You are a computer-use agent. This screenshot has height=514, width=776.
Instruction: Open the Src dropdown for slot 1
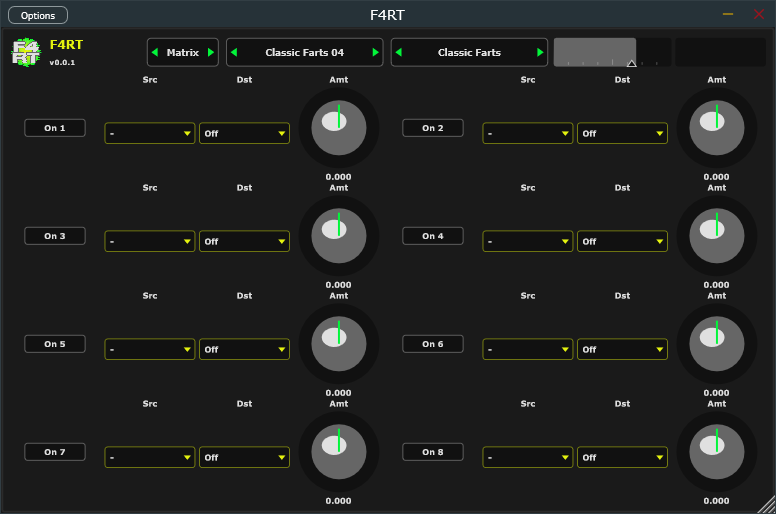[150, 133]
